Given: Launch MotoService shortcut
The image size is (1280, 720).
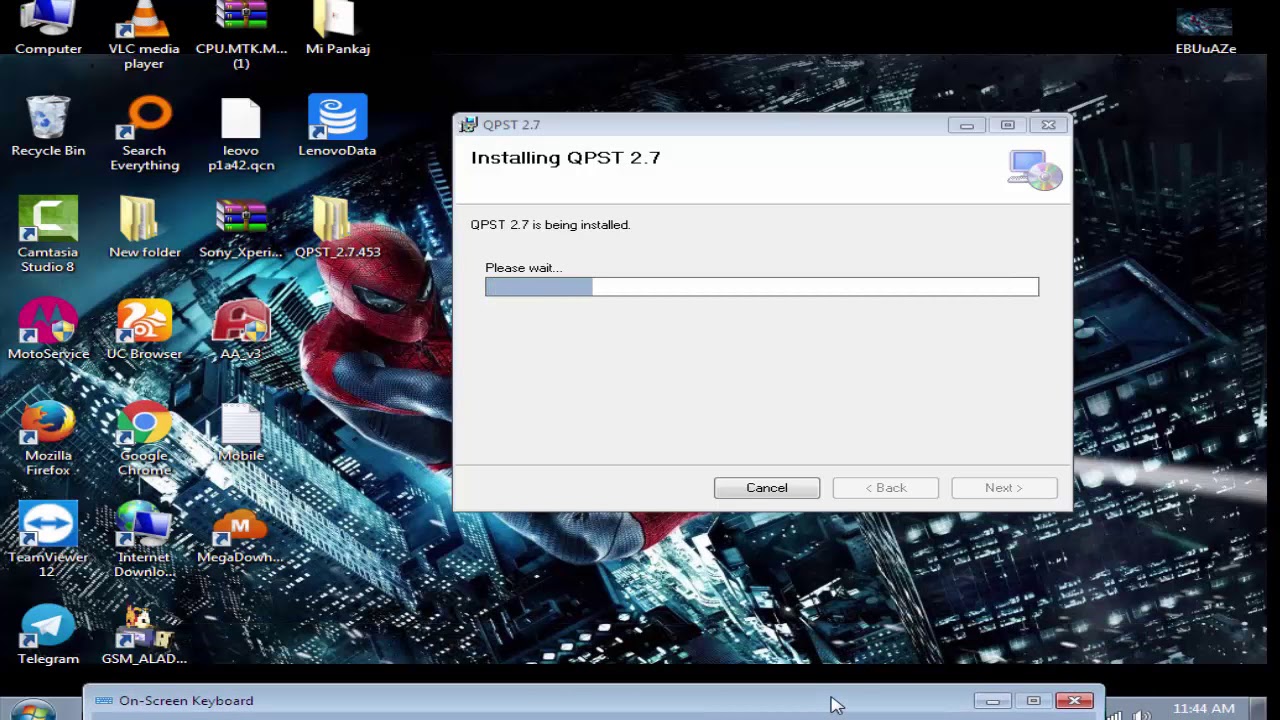Looking at the screenshot, I should click(48, 329).
